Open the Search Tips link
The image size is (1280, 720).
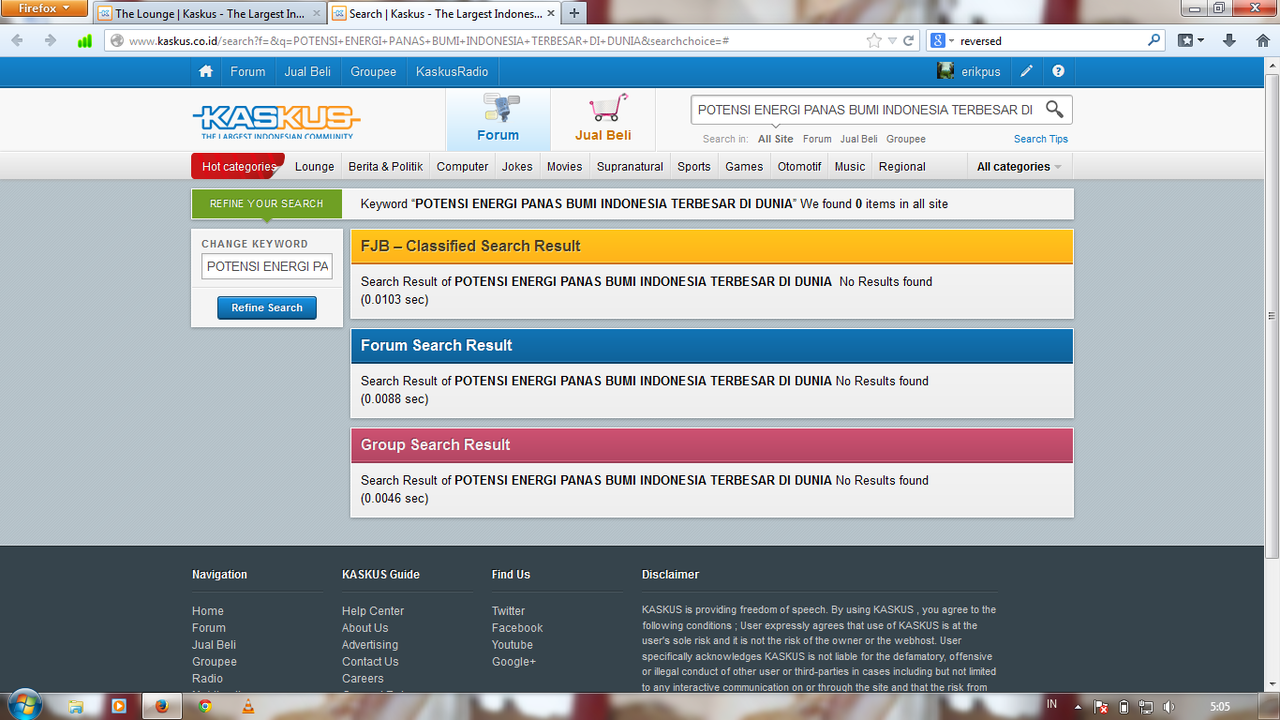(x=1041, y=139)
